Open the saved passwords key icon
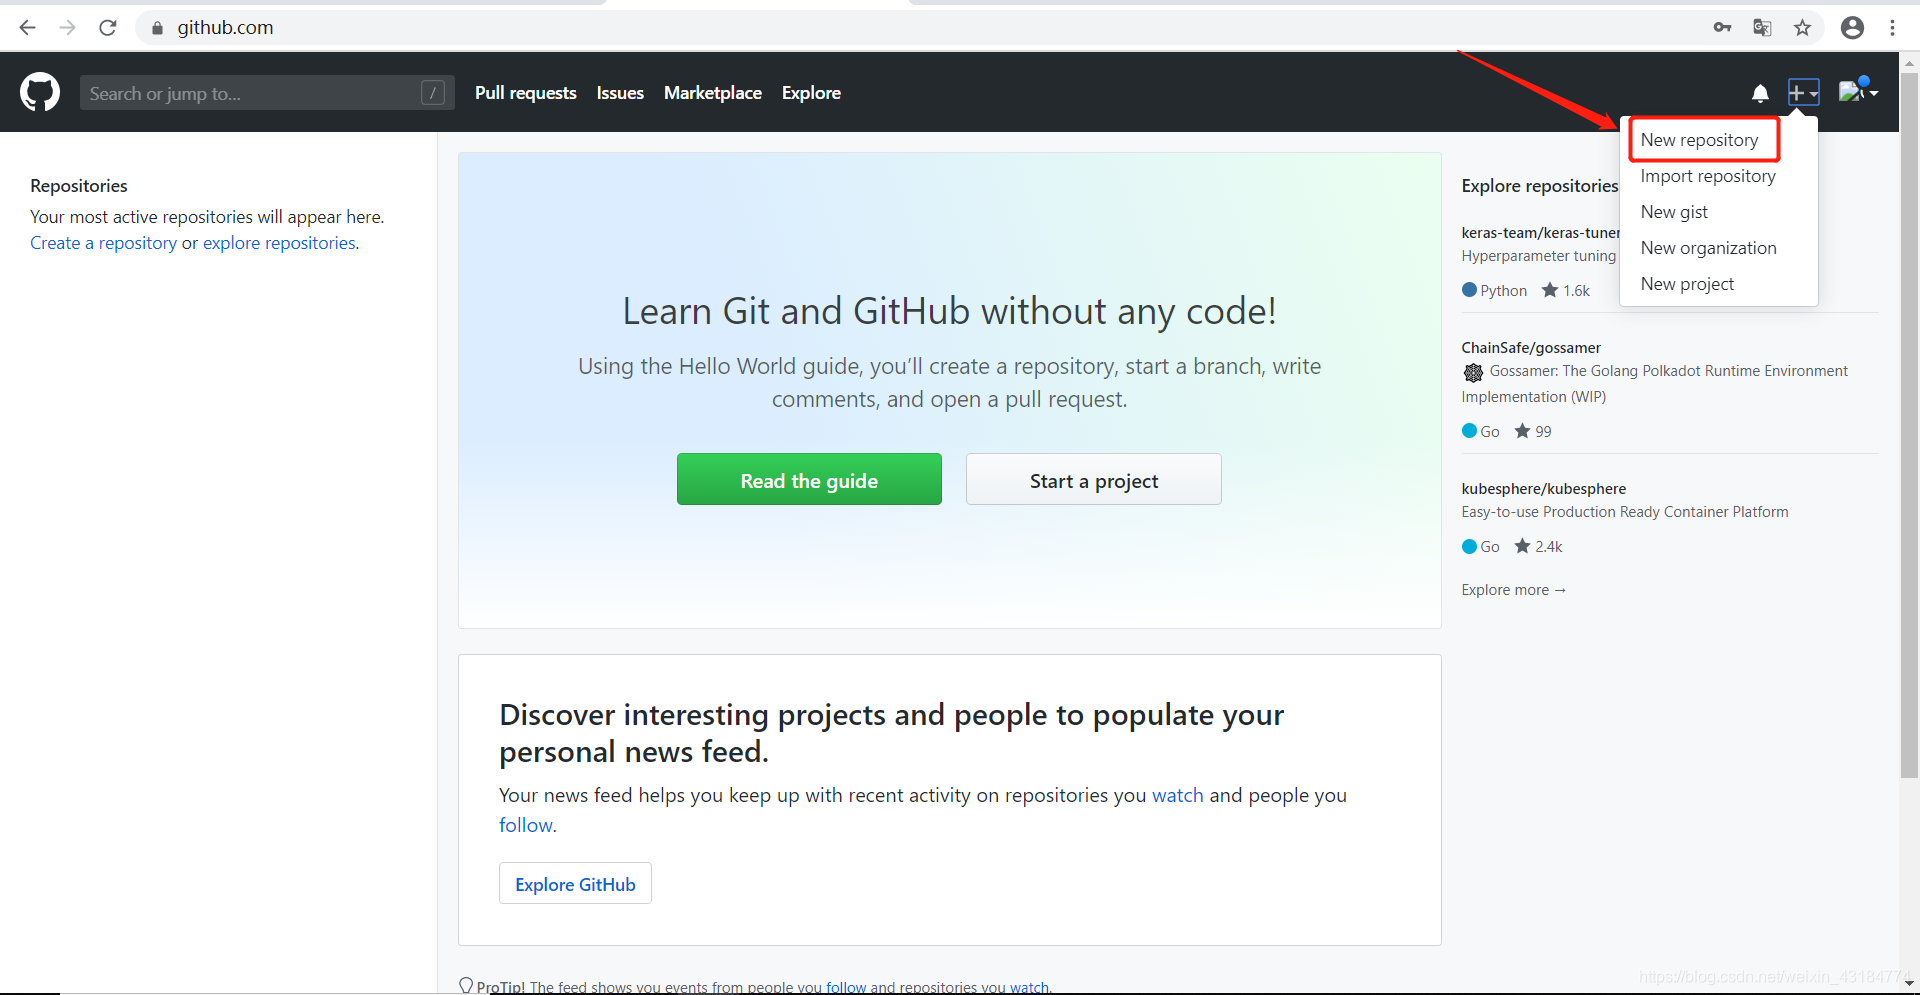This screenshot has width=1920, height=995. coord(1722,28)
